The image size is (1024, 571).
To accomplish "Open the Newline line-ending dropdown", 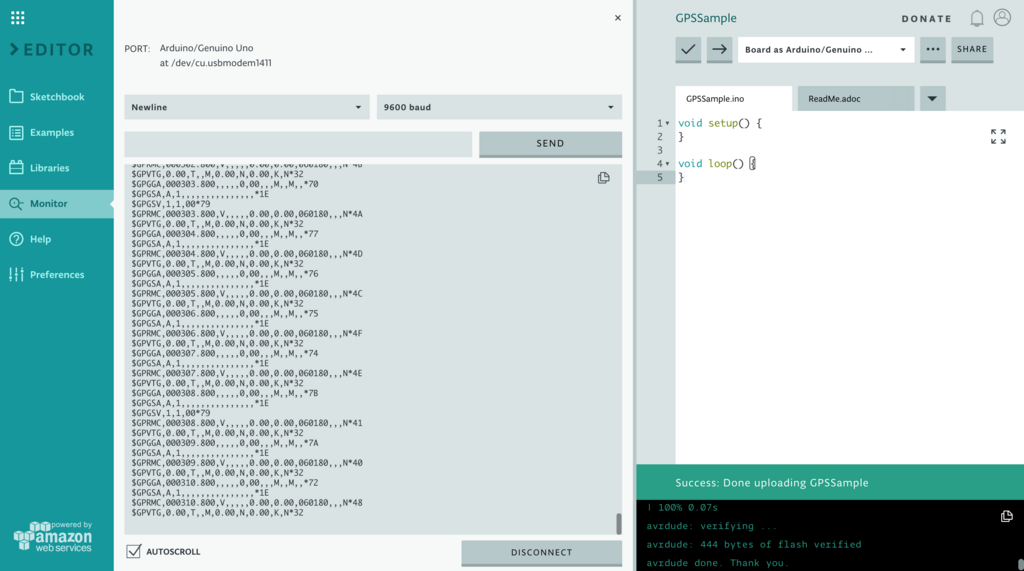I will click(x=247, y=107).
